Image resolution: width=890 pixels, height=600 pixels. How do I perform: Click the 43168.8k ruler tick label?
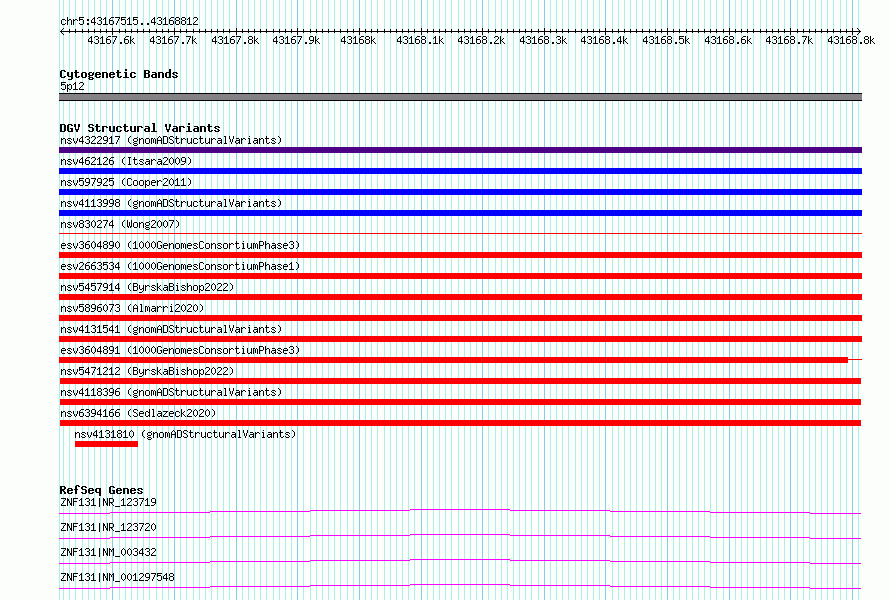point(851,40)
